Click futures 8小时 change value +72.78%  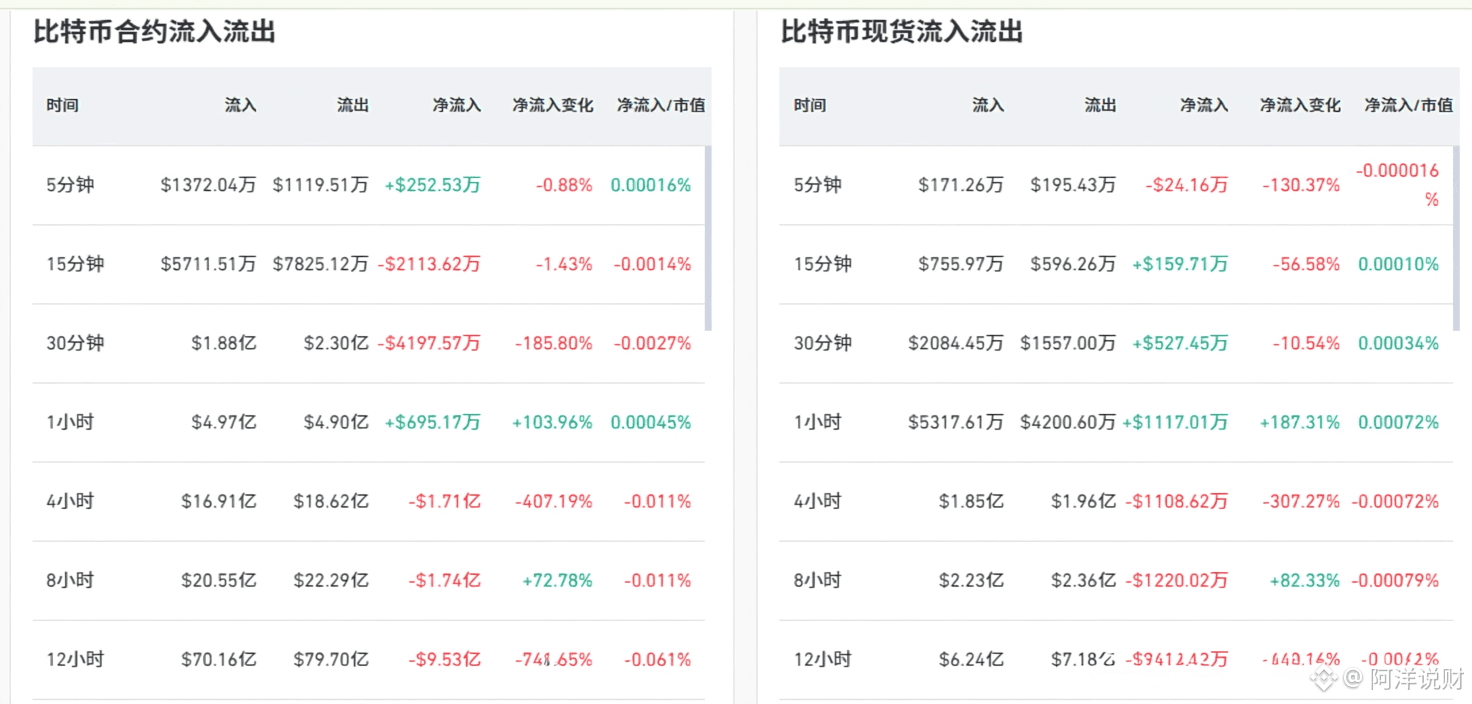point(557,580)
